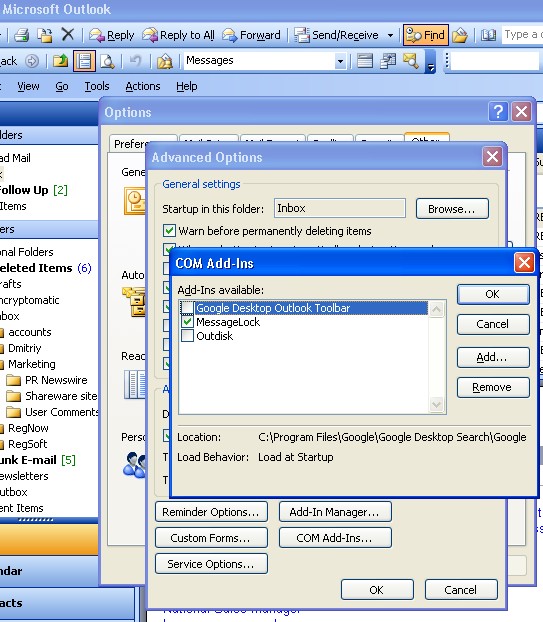This screenshot has width=543, height=622.
Task: Click the Add... button
Action: pyautogui.click(x=493, y=357)
